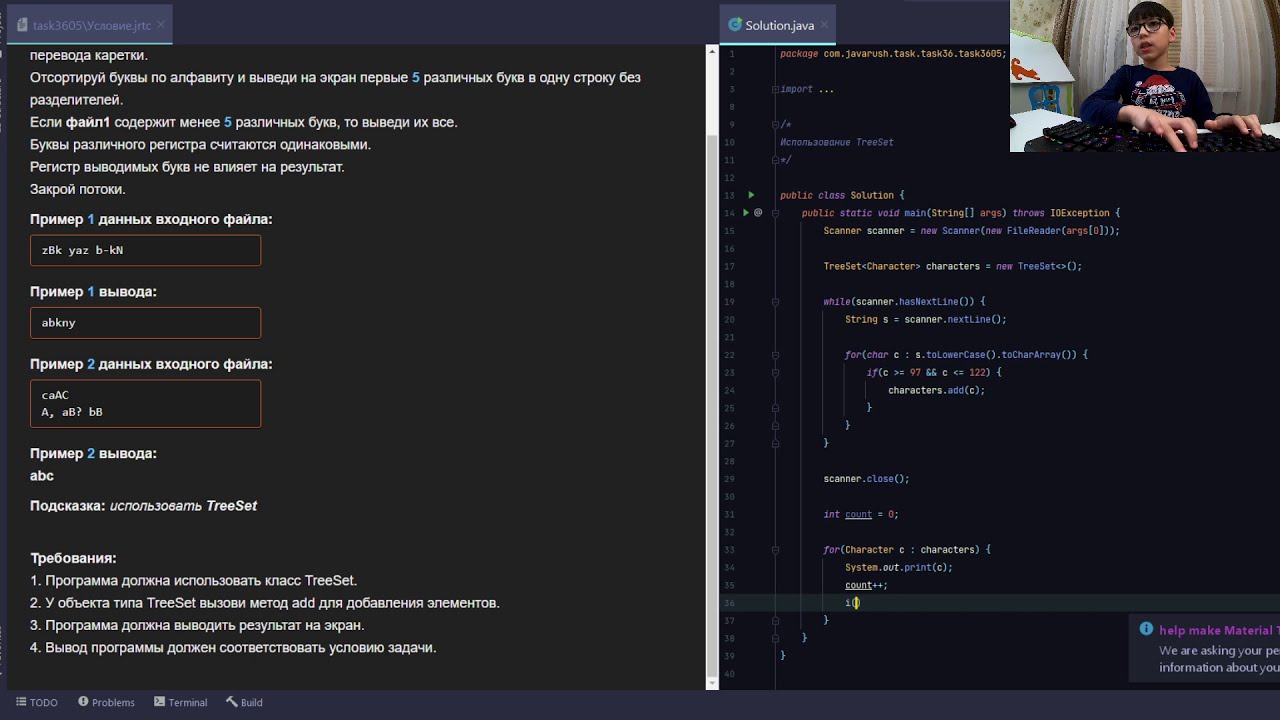Close the task3605\Условие.jrtc tab
Viewport: 1280px width, 720px height.
click(162, 25)
